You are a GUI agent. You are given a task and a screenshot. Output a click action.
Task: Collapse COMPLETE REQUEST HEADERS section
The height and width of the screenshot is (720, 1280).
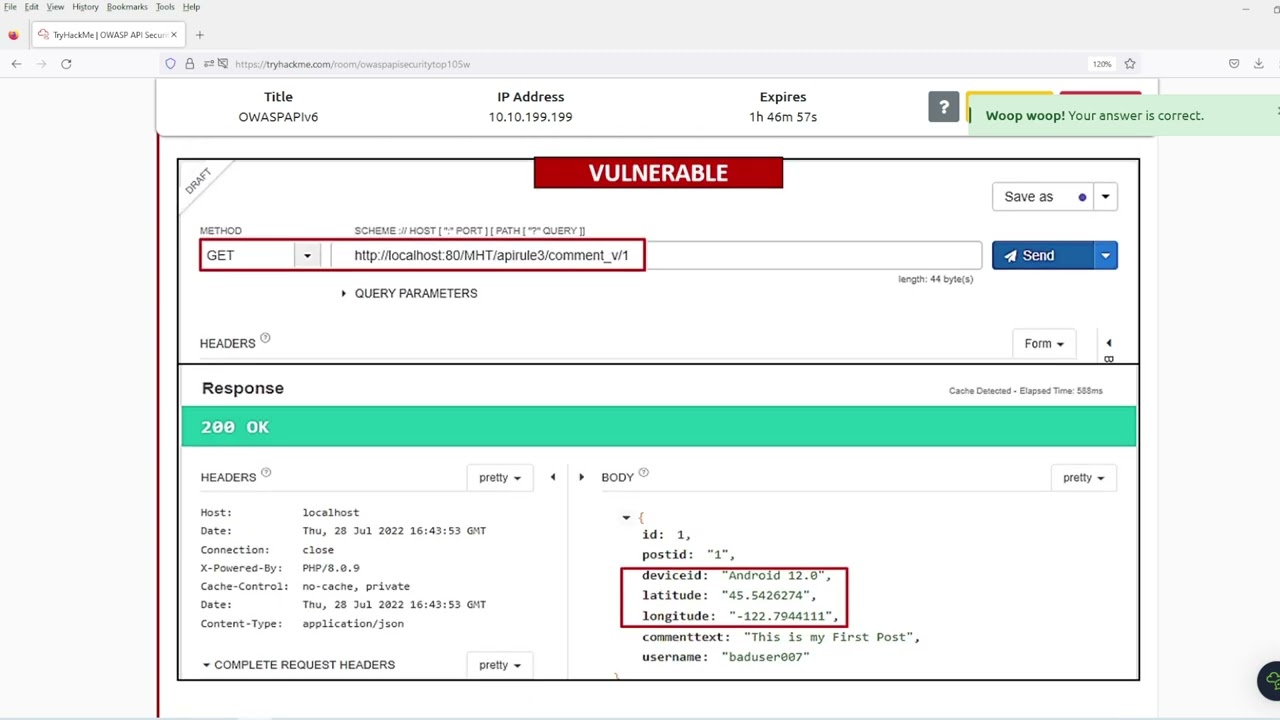tap(298, 664)
